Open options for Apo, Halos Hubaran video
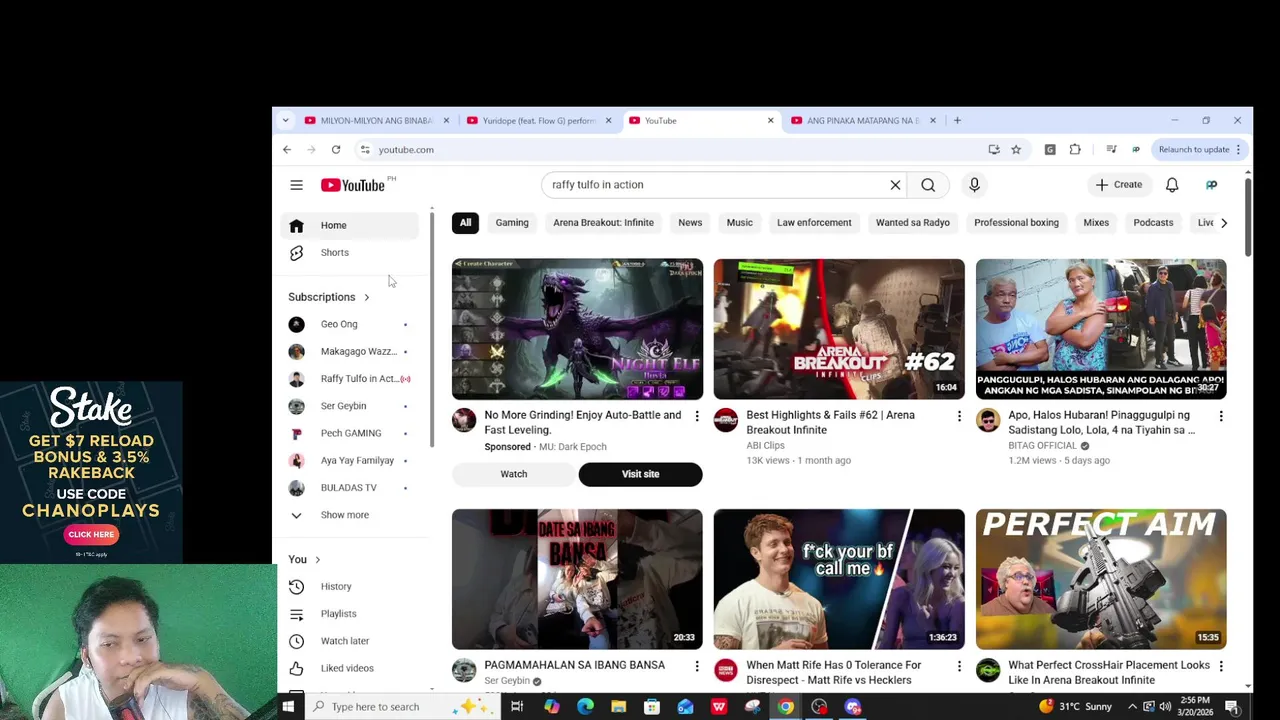 point(1221,416)
